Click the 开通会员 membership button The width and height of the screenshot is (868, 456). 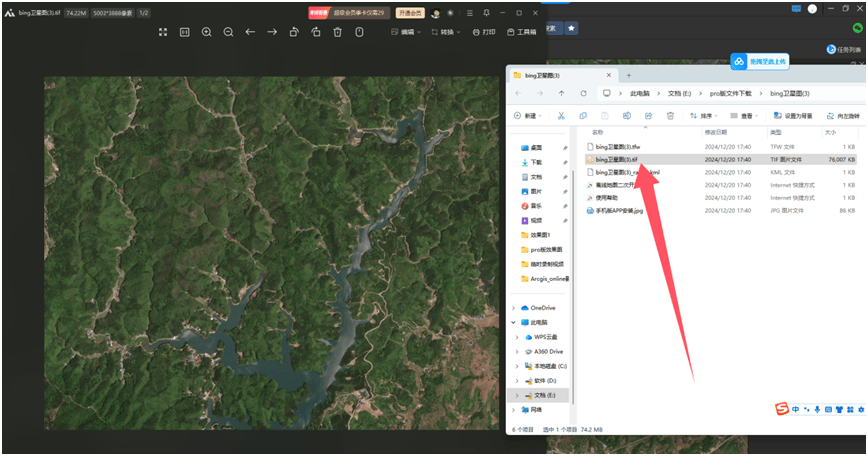pyautogui.click(x=410, y=13)
